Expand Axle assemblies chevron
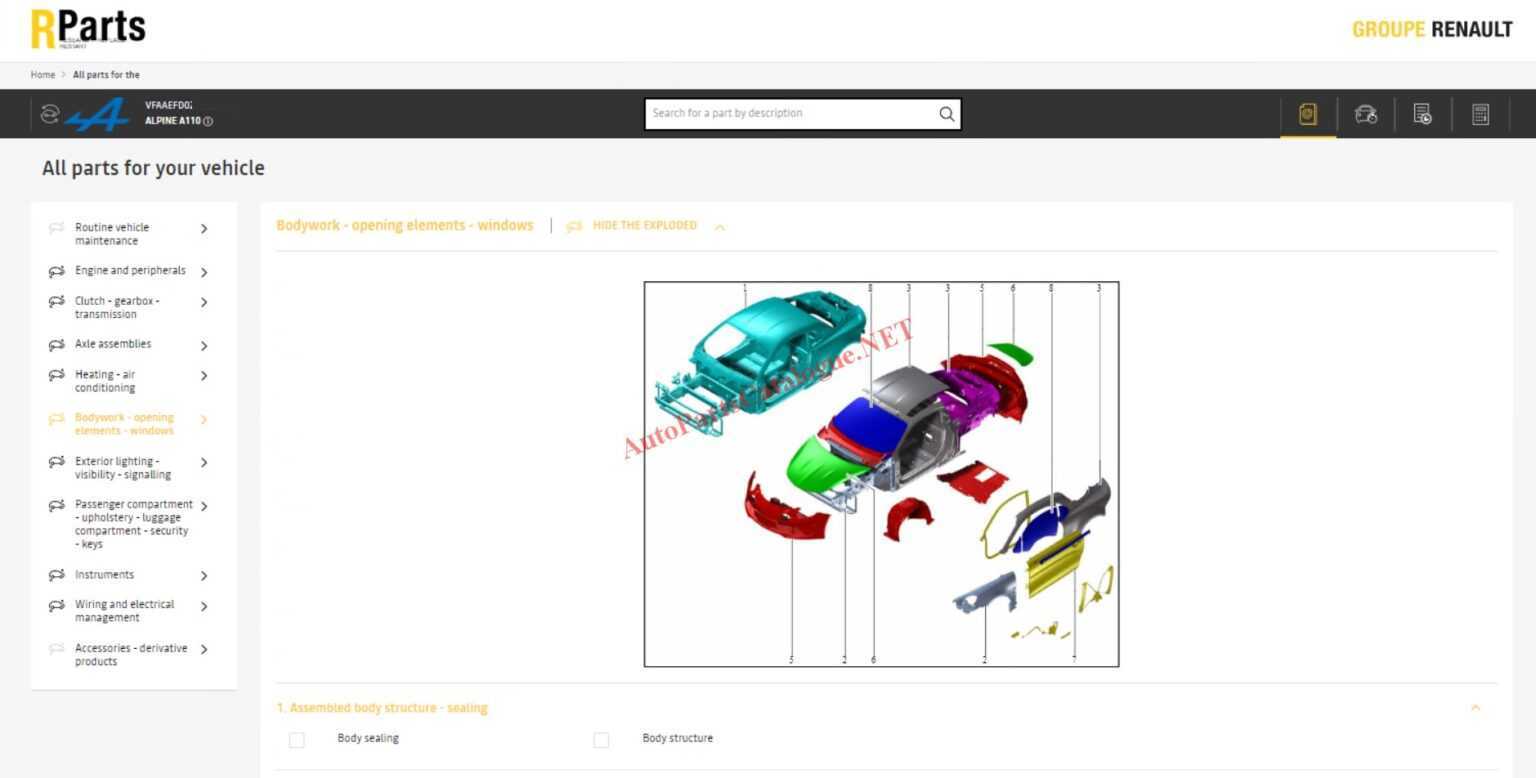 (204, 346)
